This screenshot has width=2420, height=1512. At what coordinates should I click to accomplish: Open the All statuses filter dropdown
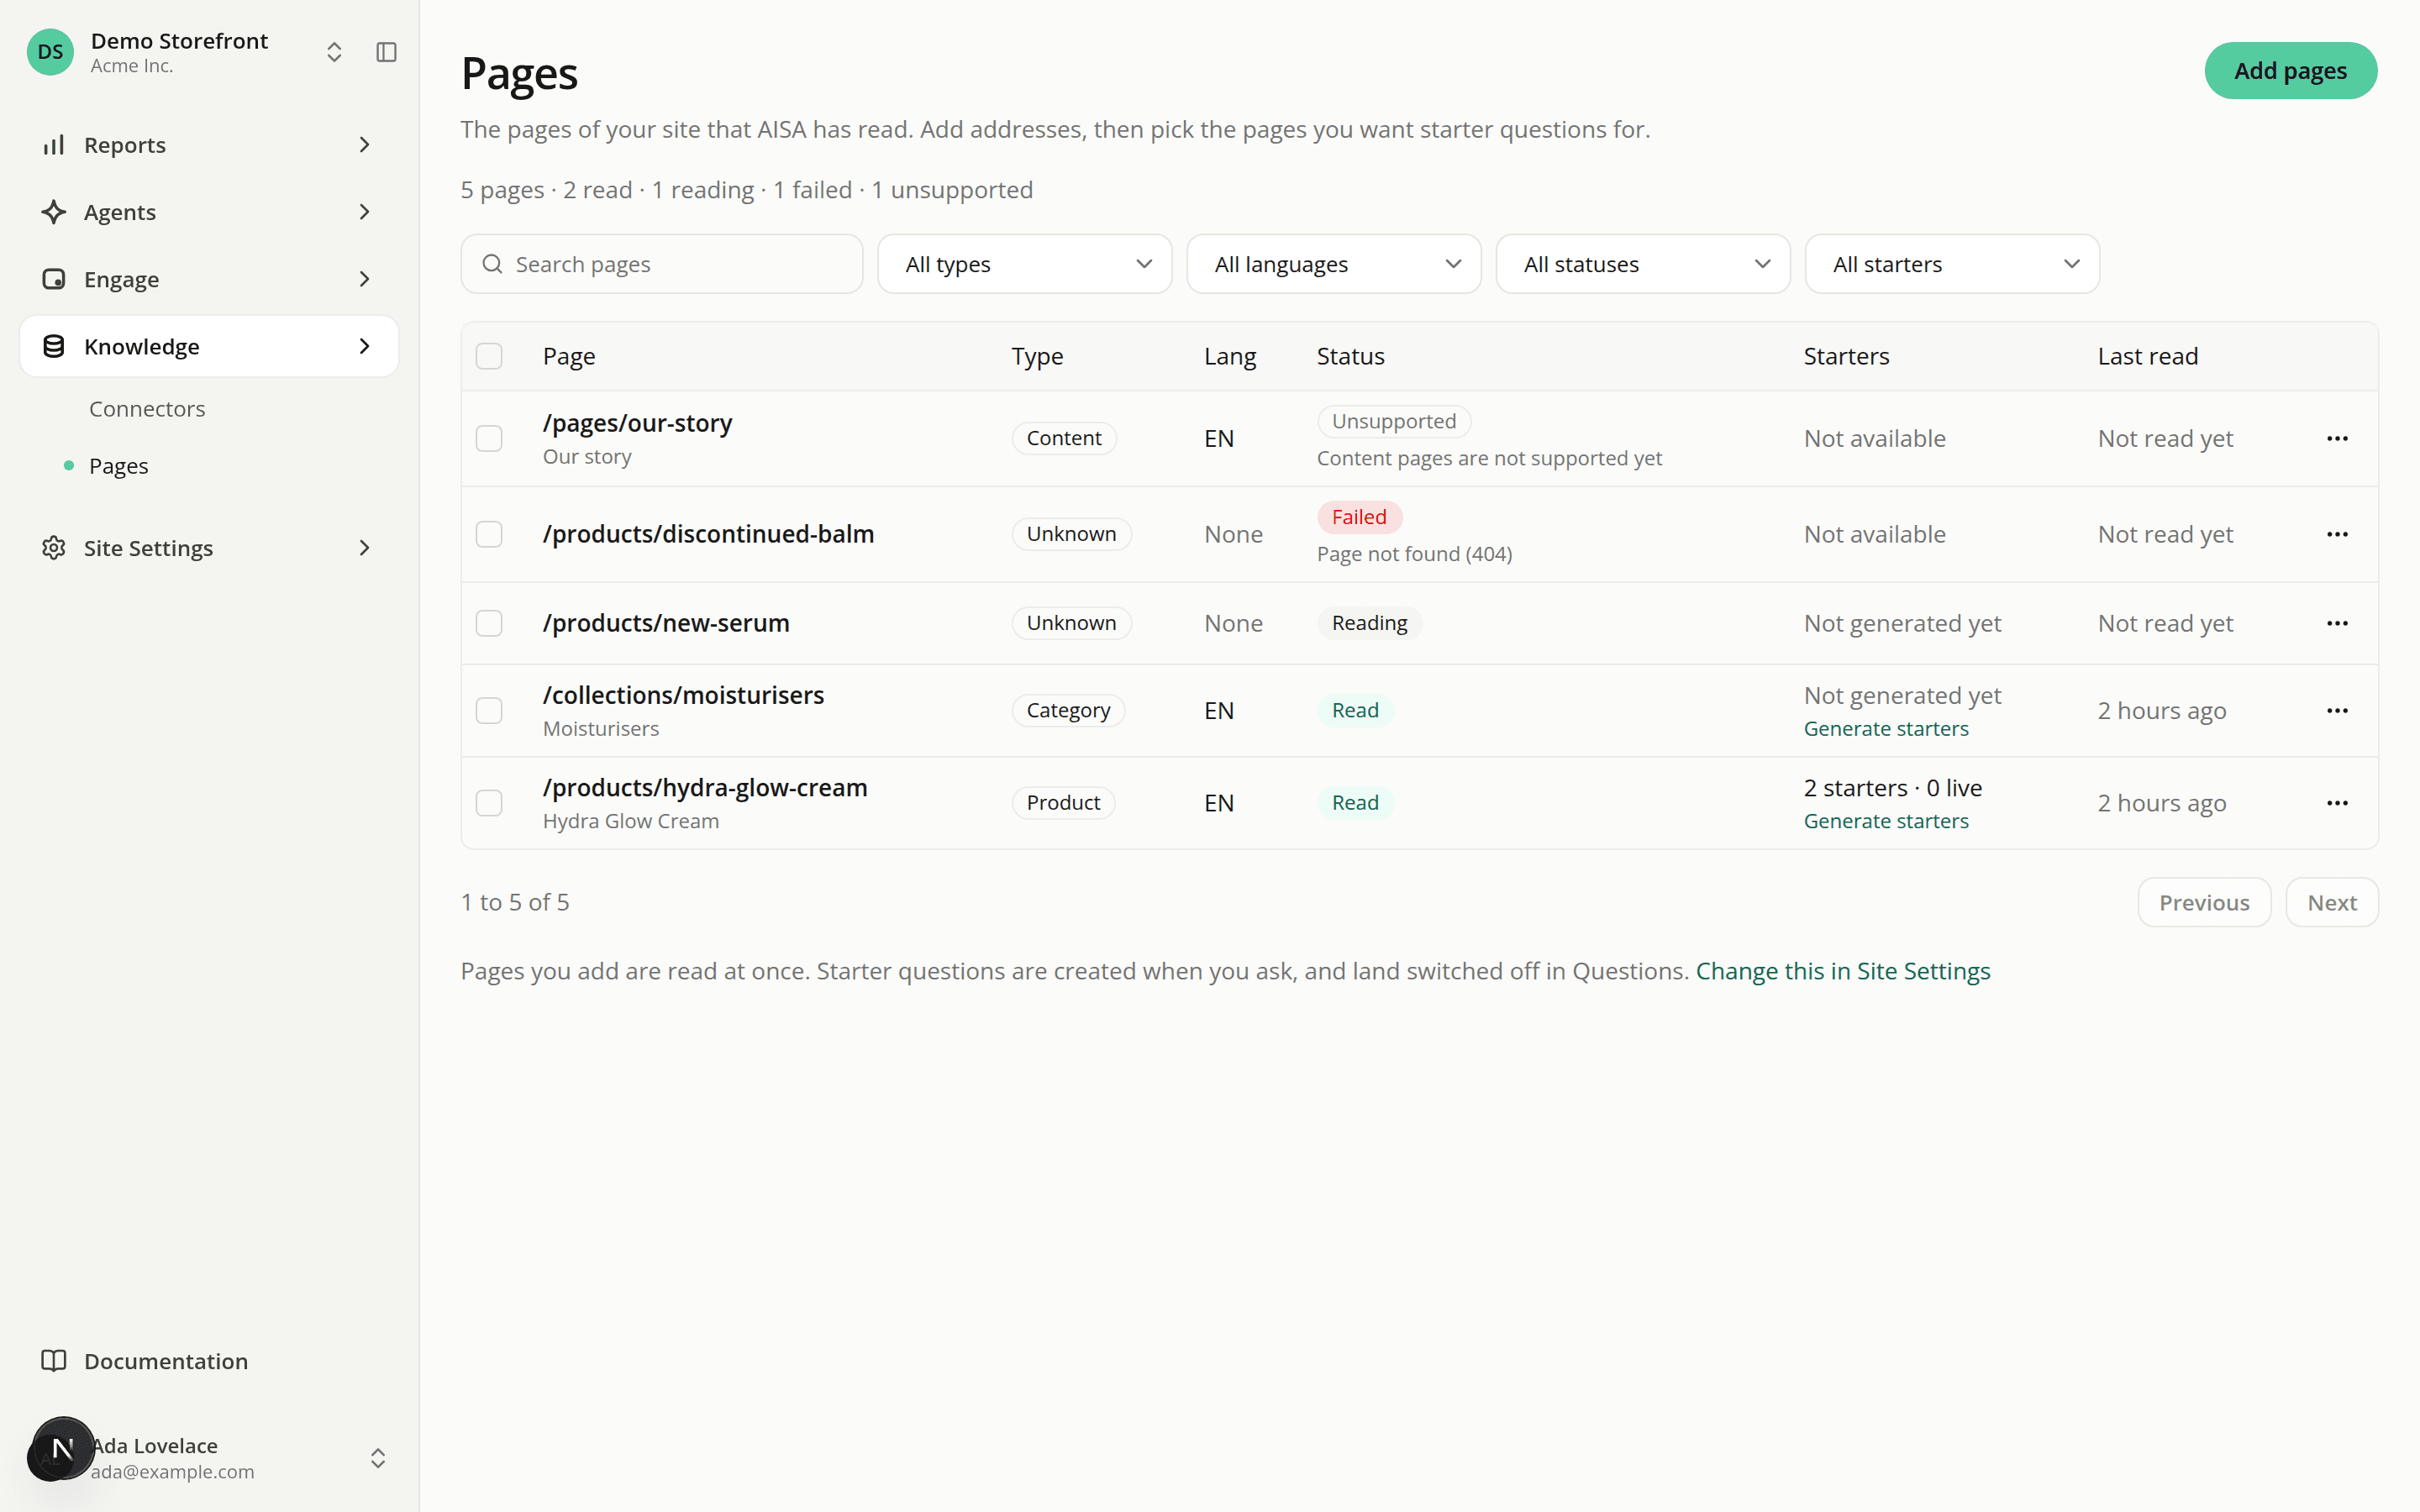click(x=1642, y=264)
